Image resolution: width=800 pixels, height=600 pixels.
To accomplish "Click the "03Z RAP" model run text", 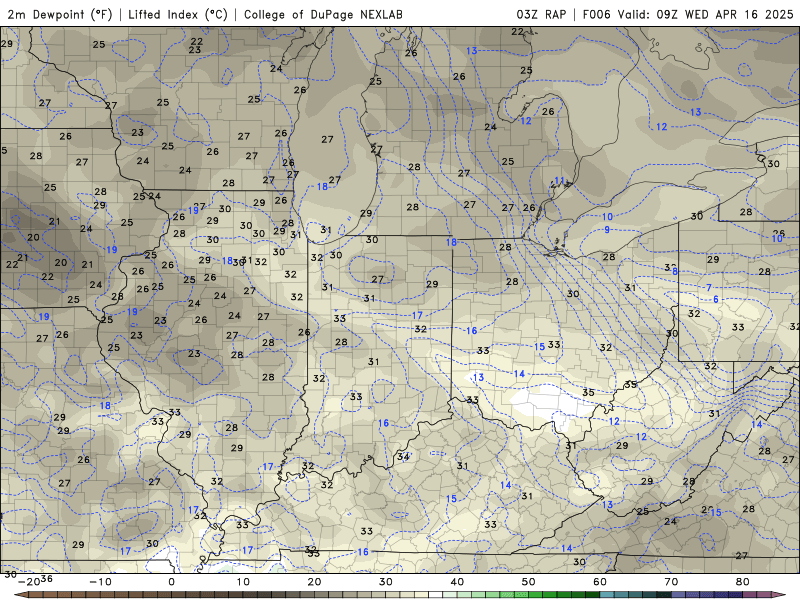I will coord(541,14).
